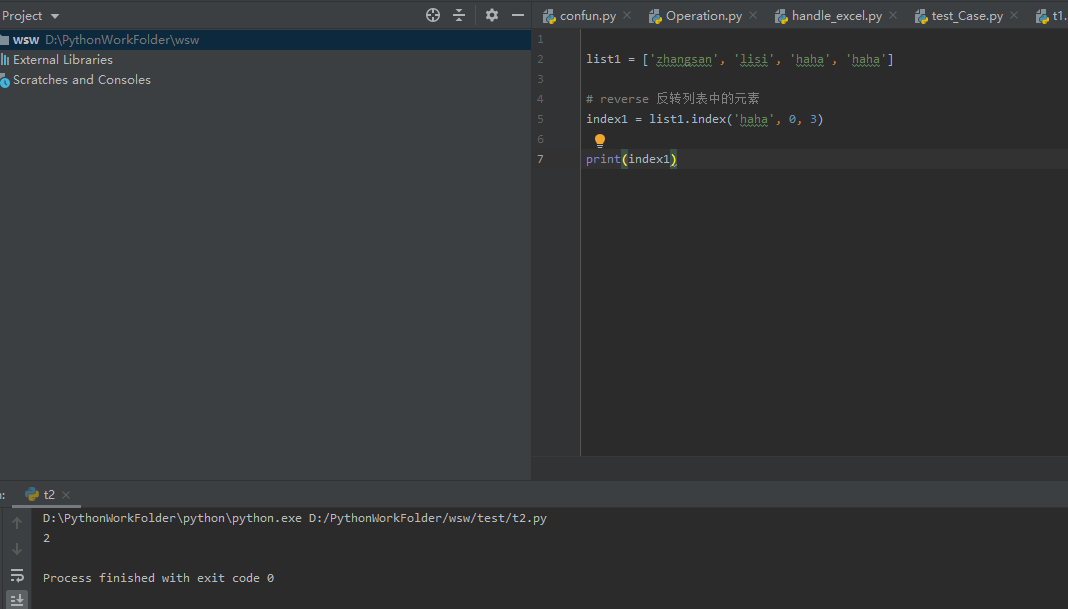The height and width of the screenshot is (609, 1068).
Task: Click the locate/select opened file icon
Action: pyautogui.click(x=433, y=15)
